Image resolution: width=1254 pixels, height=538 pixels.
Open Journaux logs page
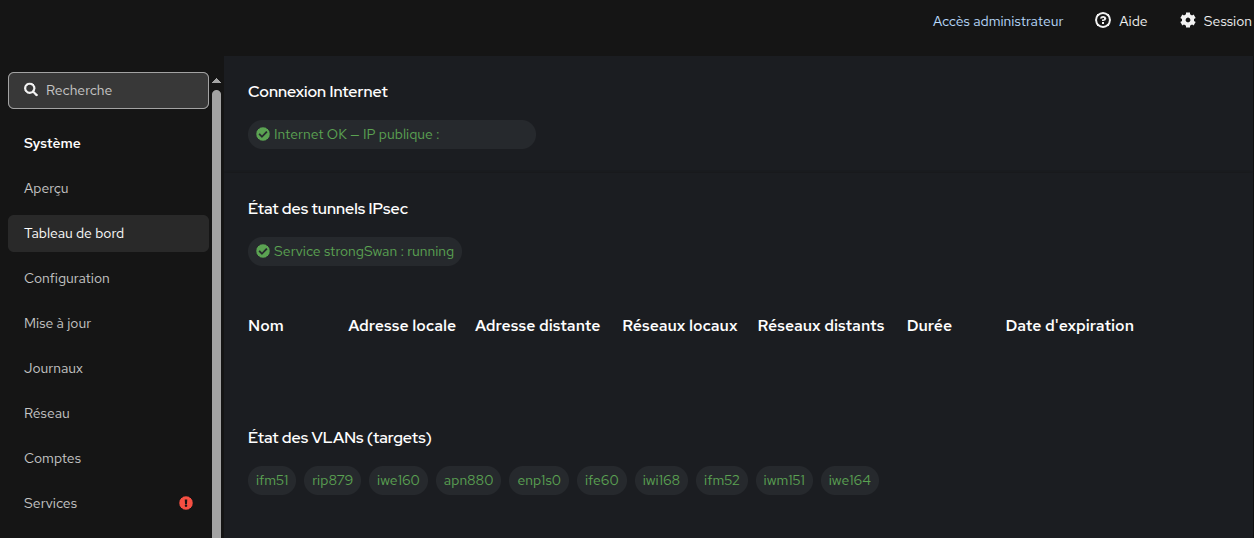coord(108,368)
